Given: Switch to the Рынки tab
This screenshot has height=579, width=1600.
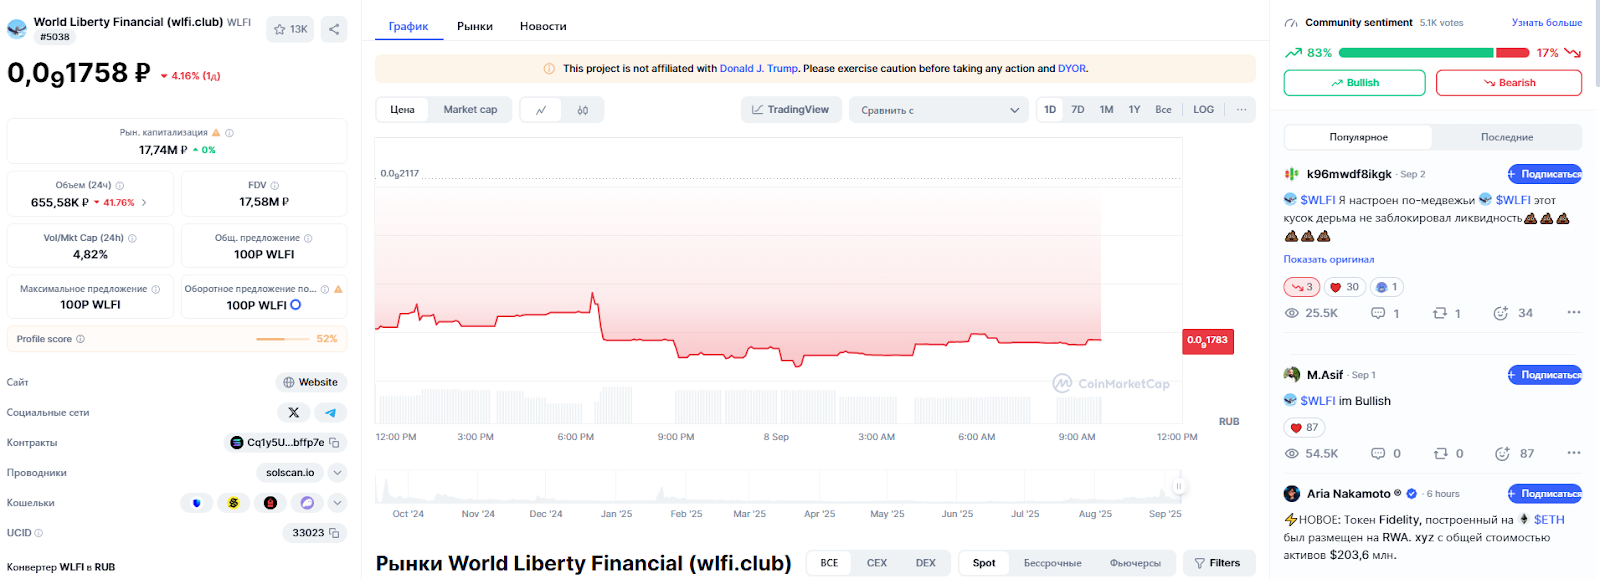Looking at the screenshot, I should (x=475, y=26).
